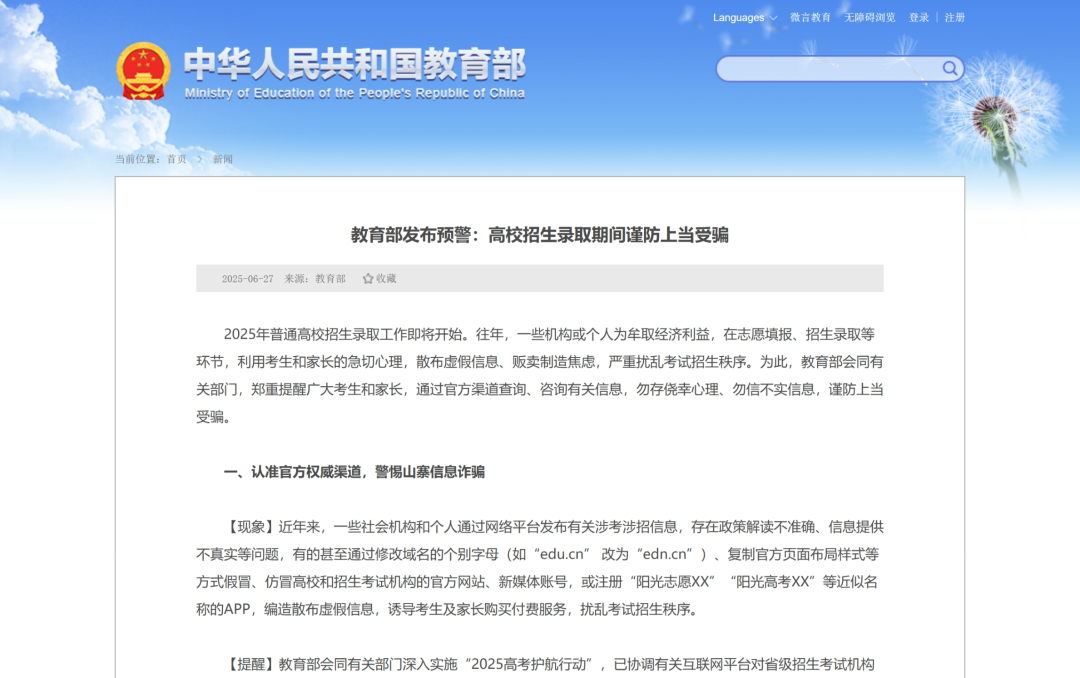Click the 登录 login link
This screenshot has height=678, width=1080.
coord(918,18)
